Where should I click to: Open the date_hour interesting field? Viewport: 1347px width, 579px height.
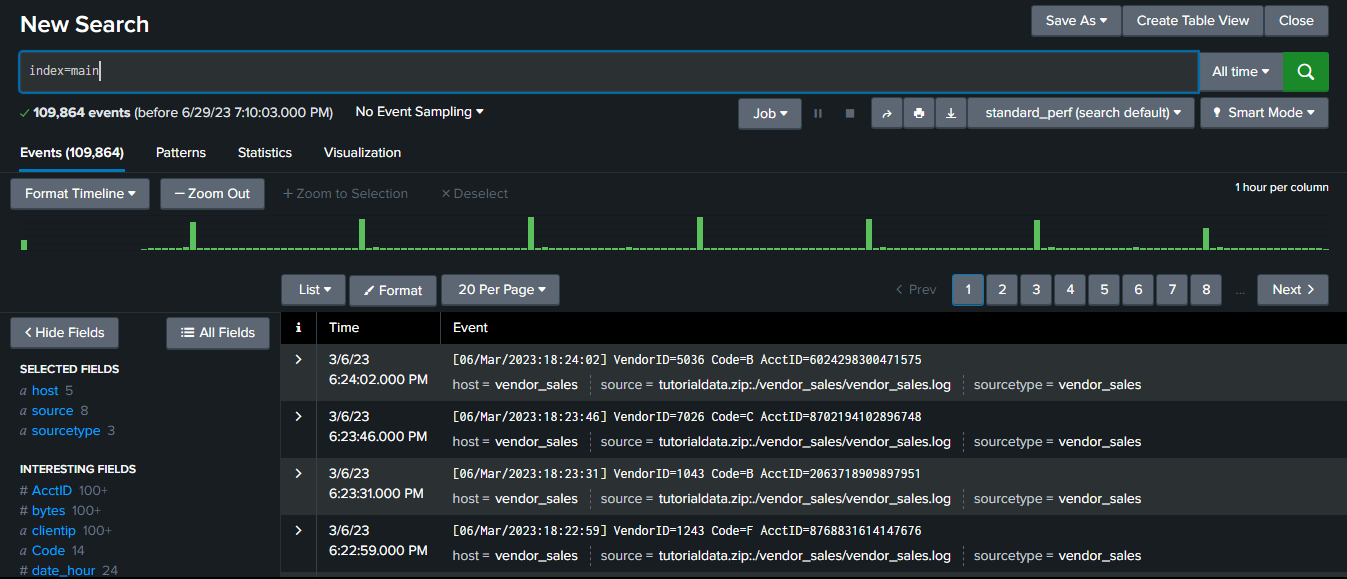(62, 571)
